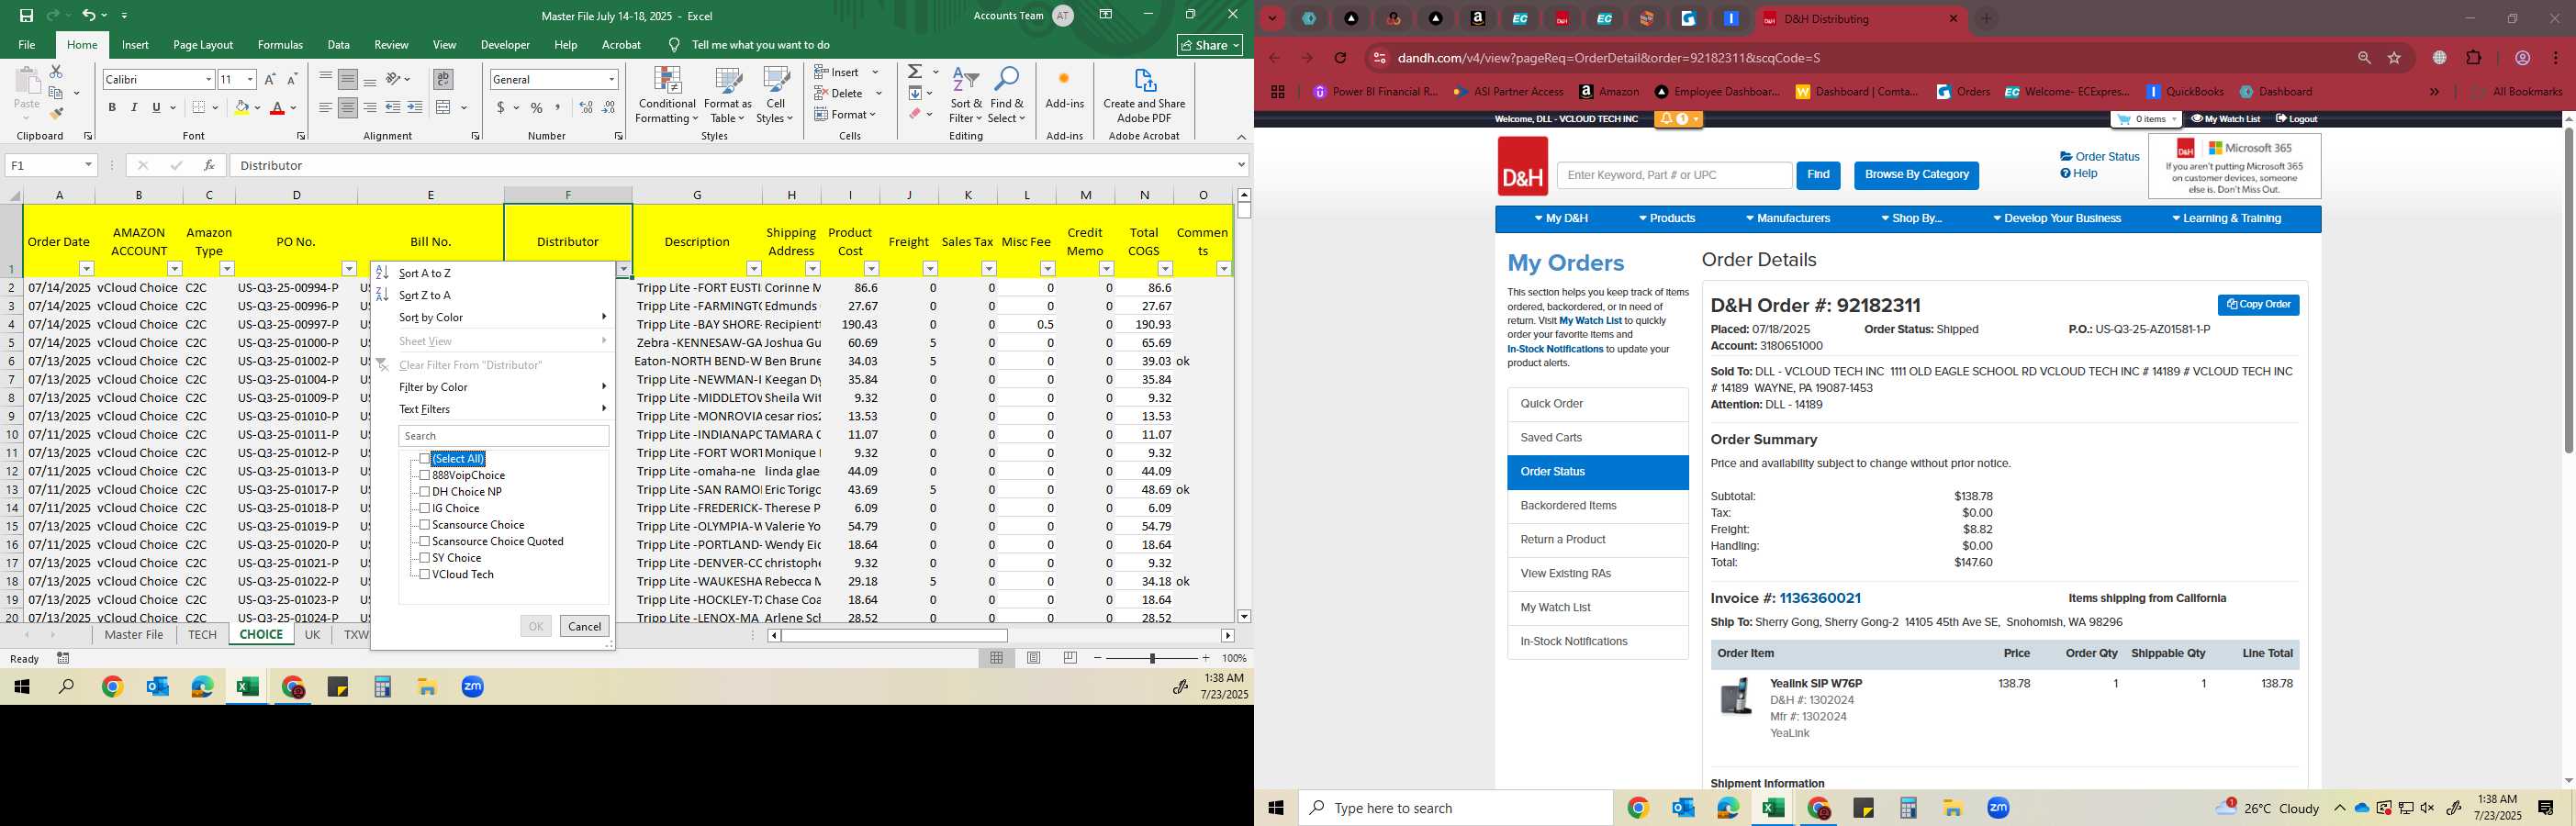Click the red Font Color button
Image resolution: width=2576 pixels, height=826 pixels.
(x=277, y=108)
